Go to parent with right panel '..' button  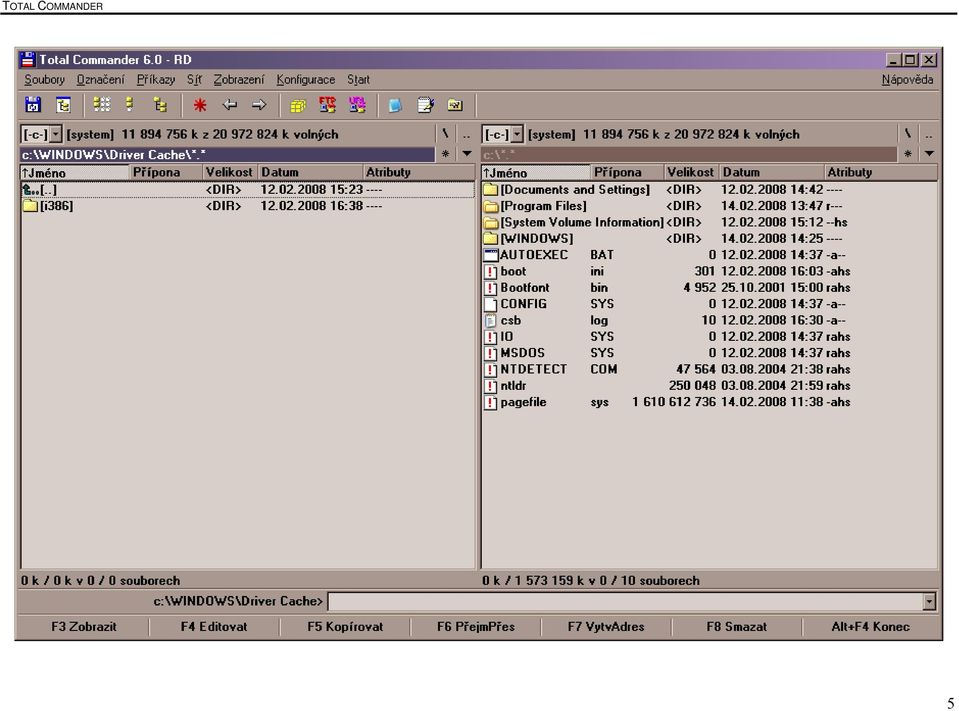(929, 134)
